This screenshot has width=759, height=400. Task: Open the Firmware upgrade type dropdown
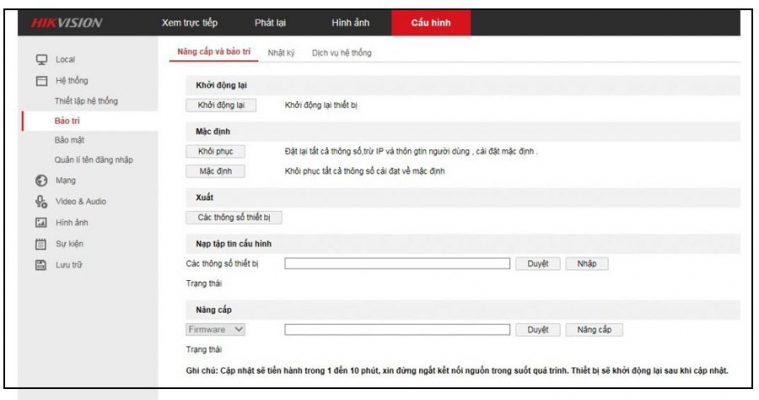216,329
